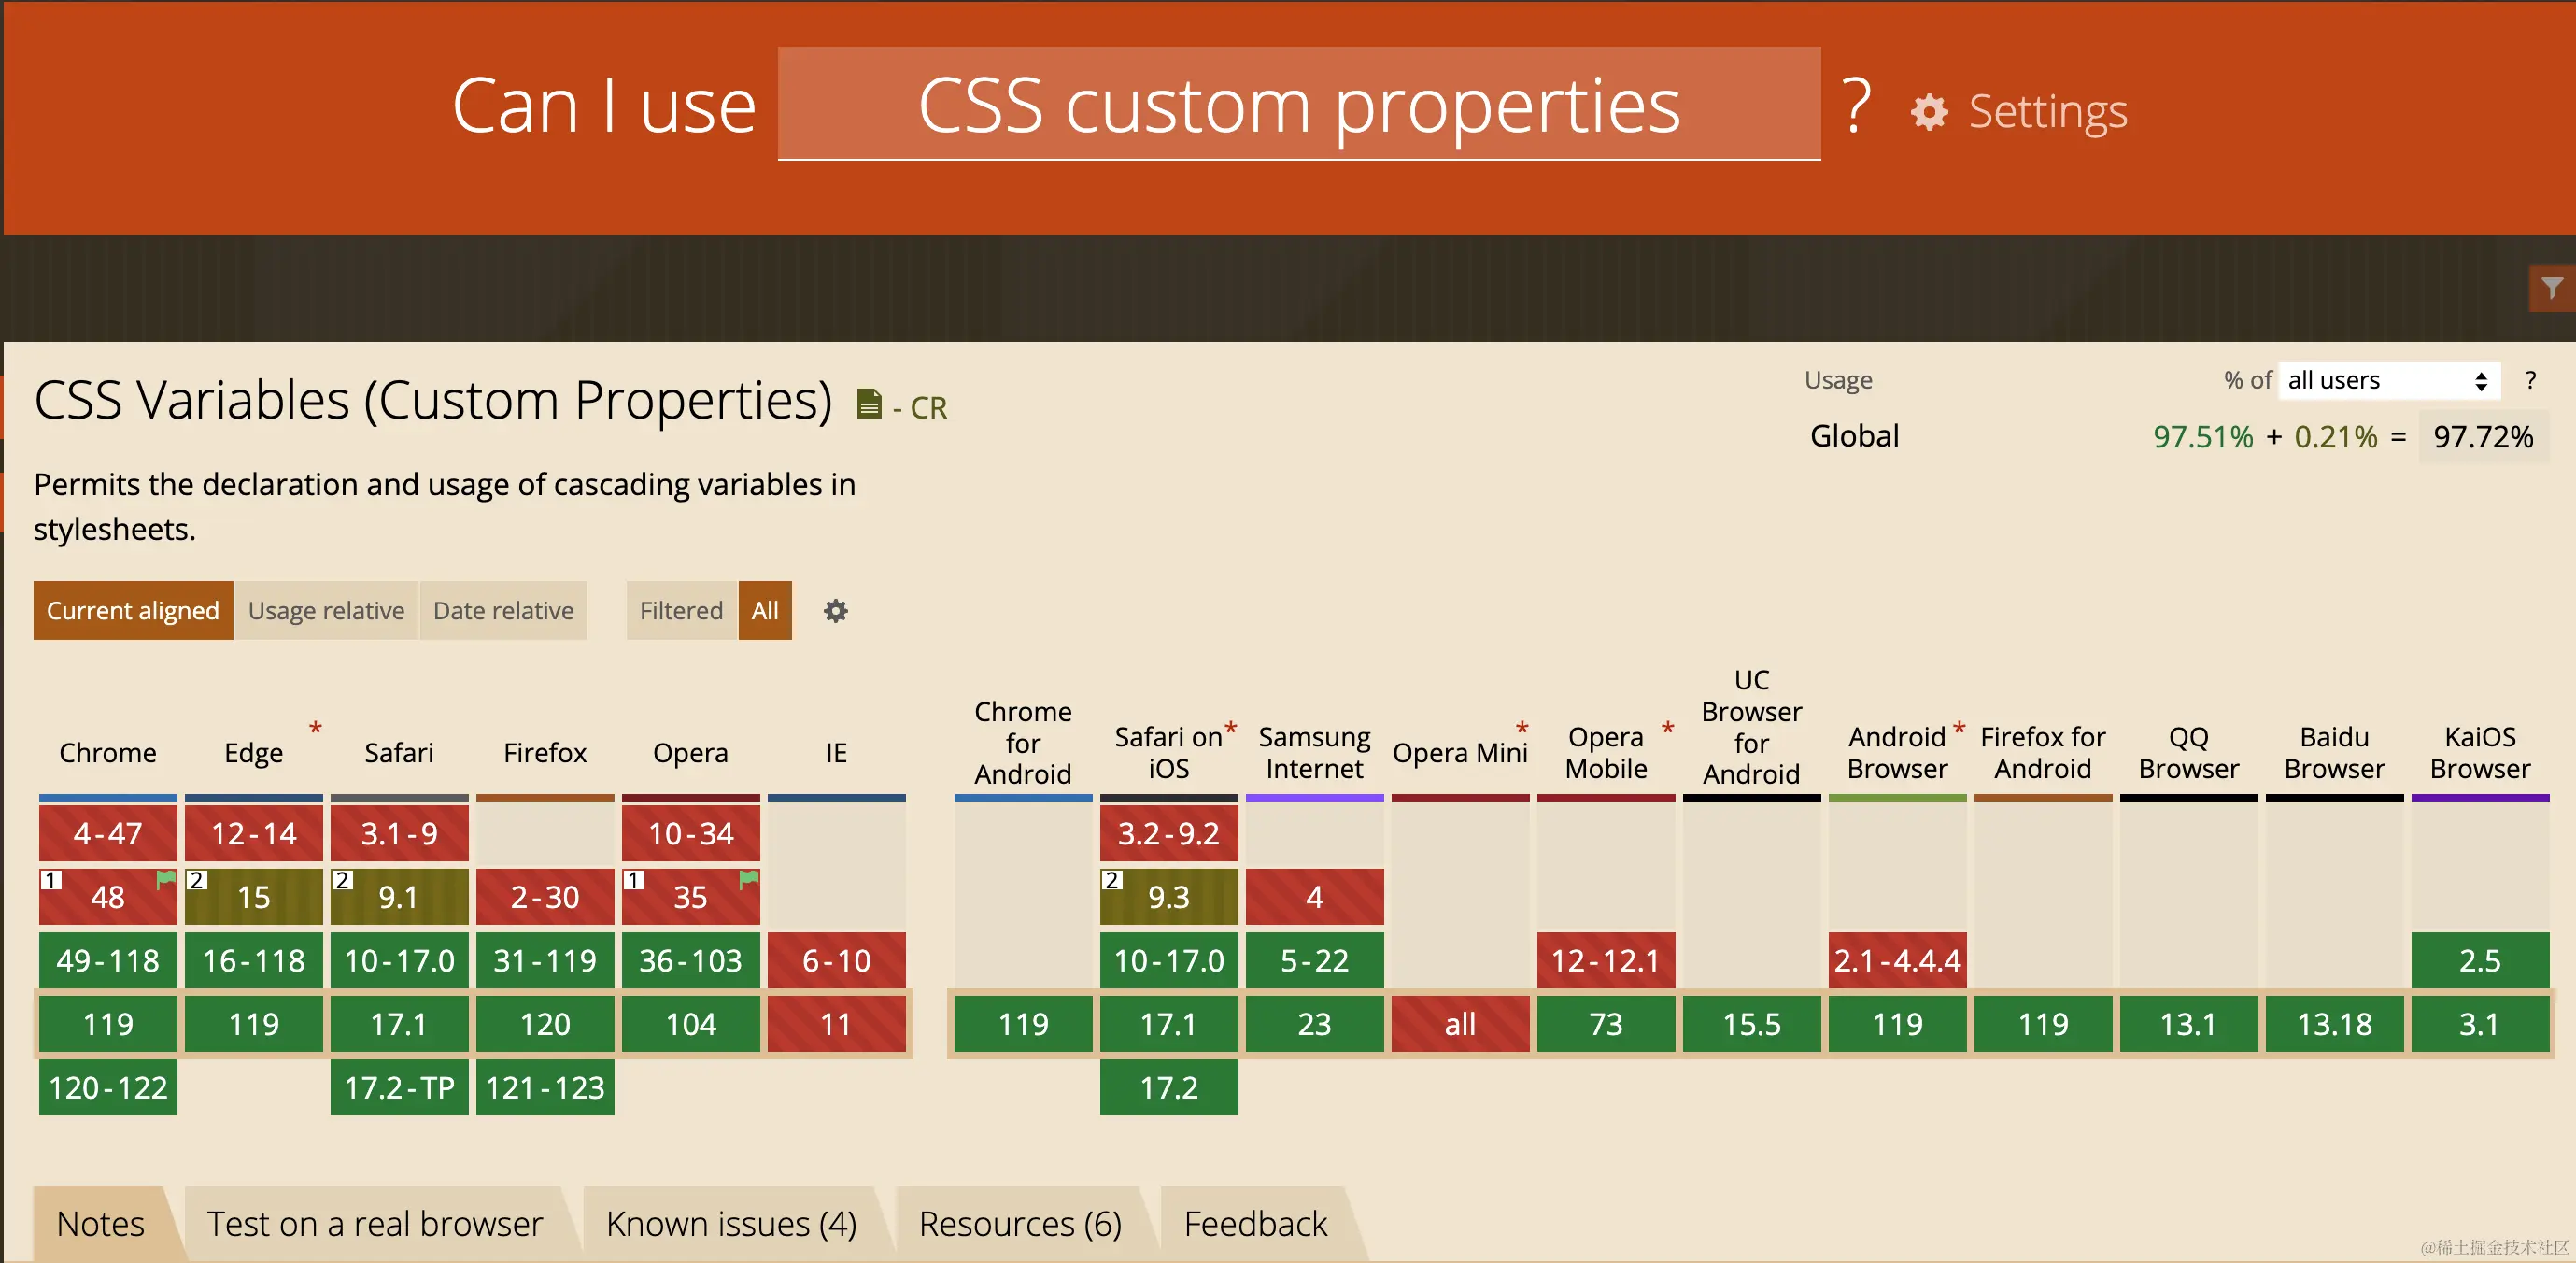Click the asterisk next to Edge

315,728
